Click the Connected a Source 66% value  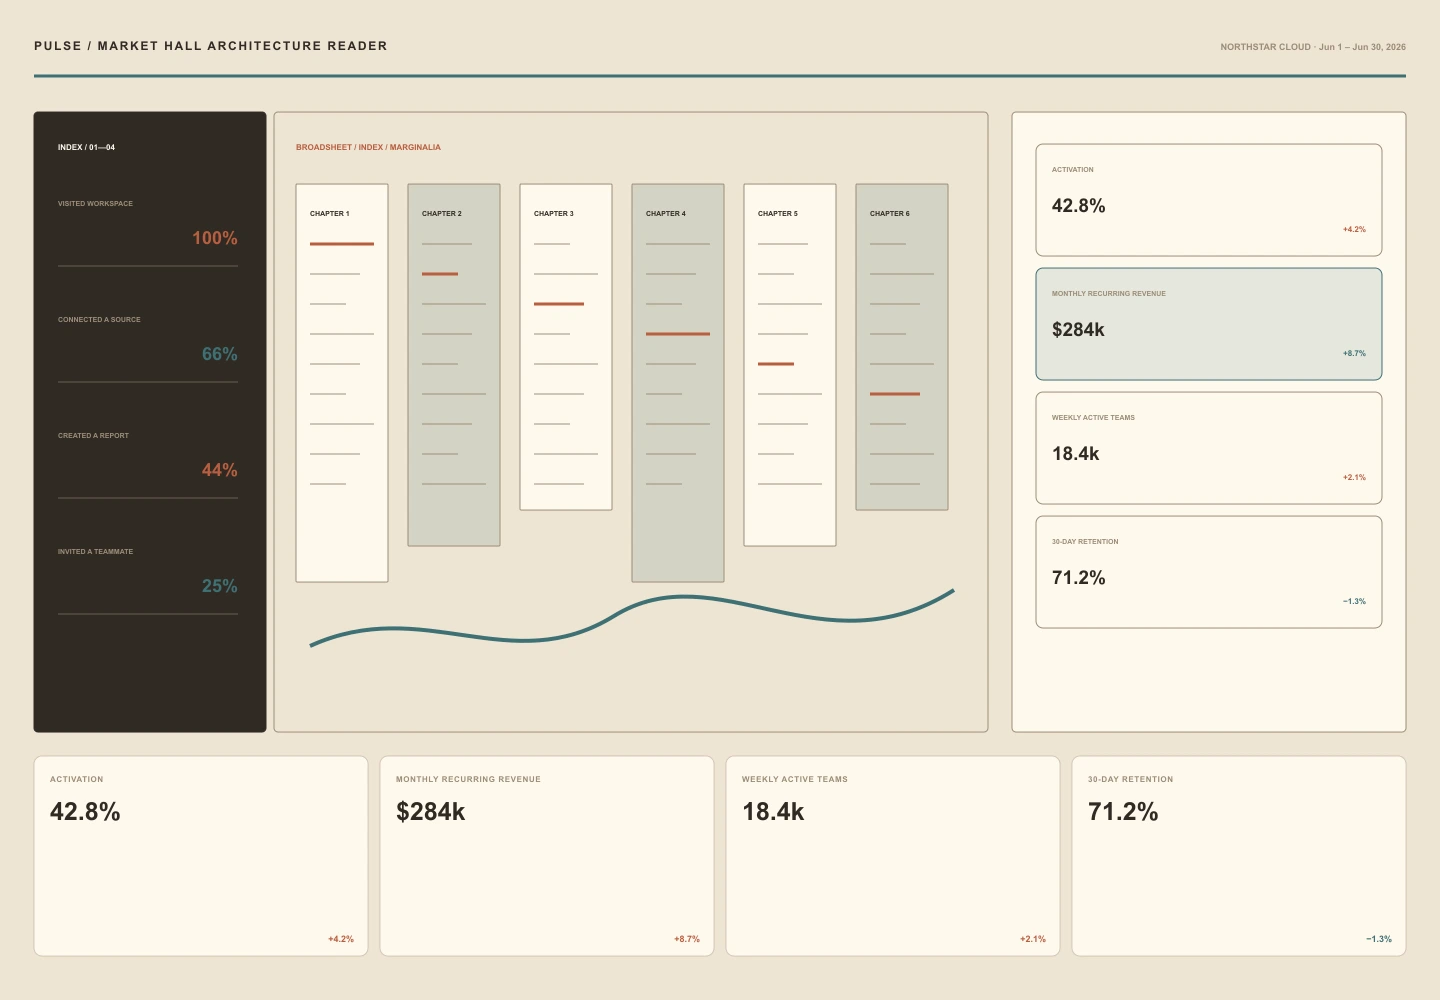pos(220,354)
